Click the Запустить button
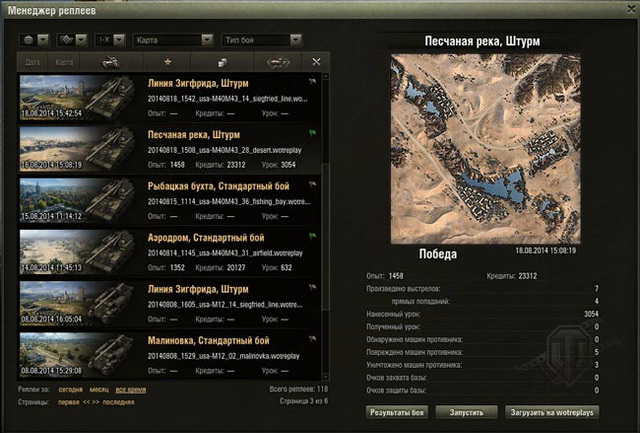 [467, 412]
